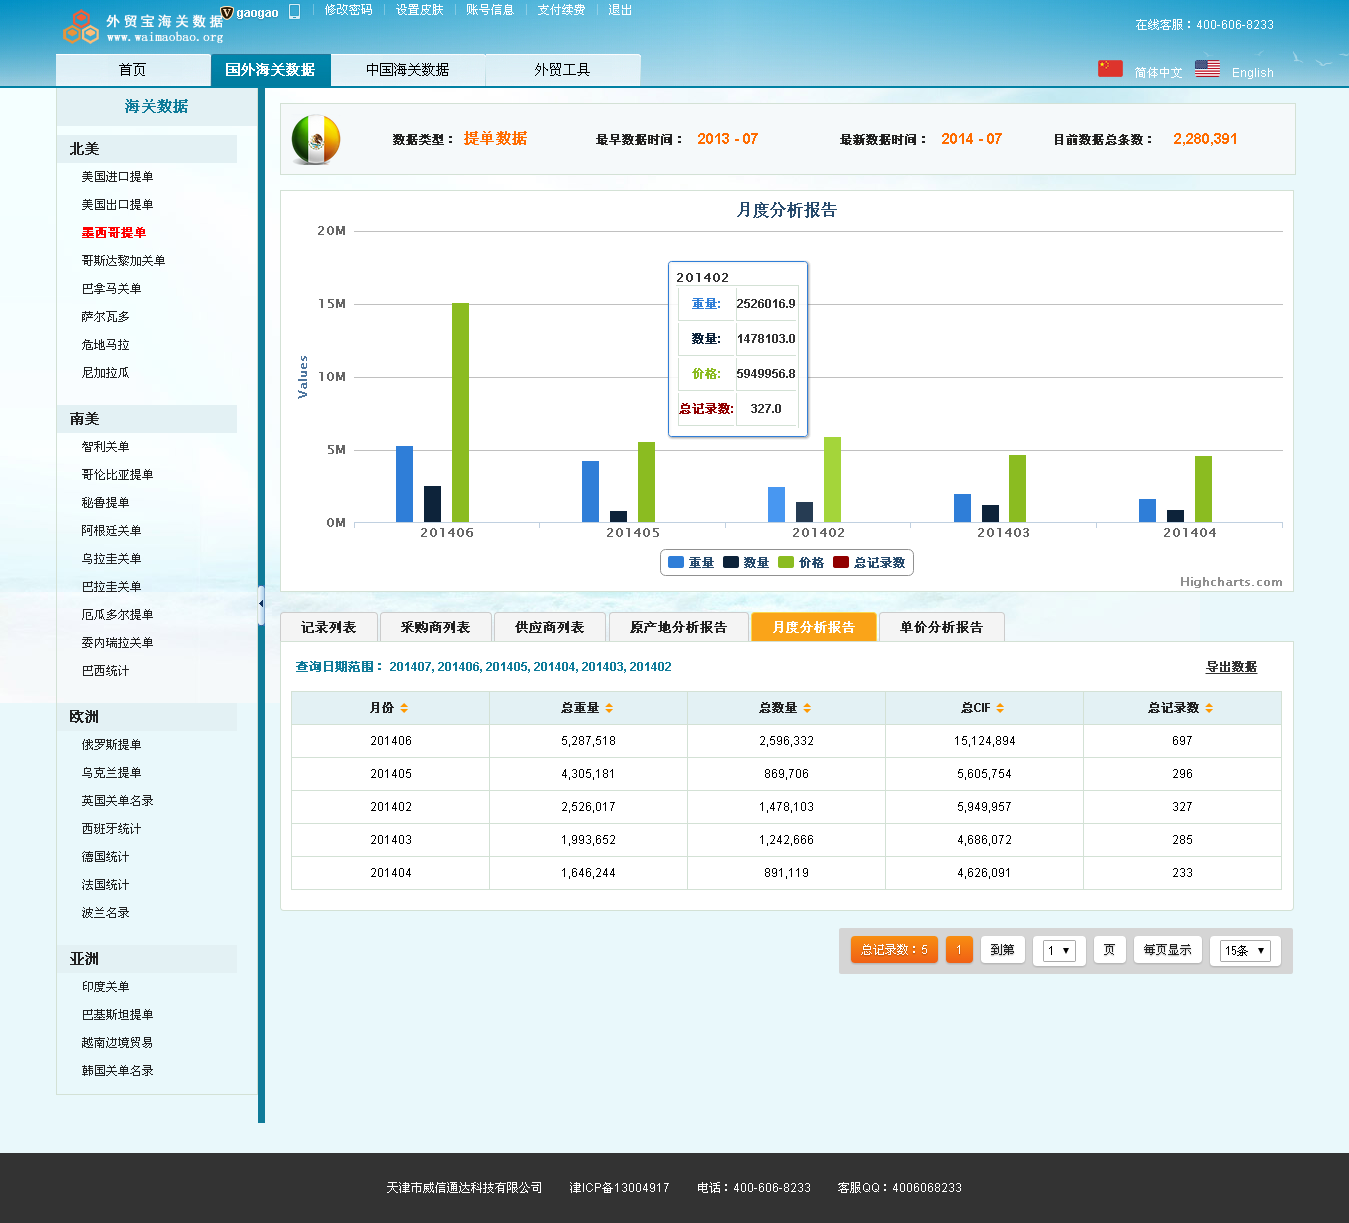The height and width of the screenshot is (1223, 1349).
Task: Click the 导出数据 export link
Action: (1231, 667)
